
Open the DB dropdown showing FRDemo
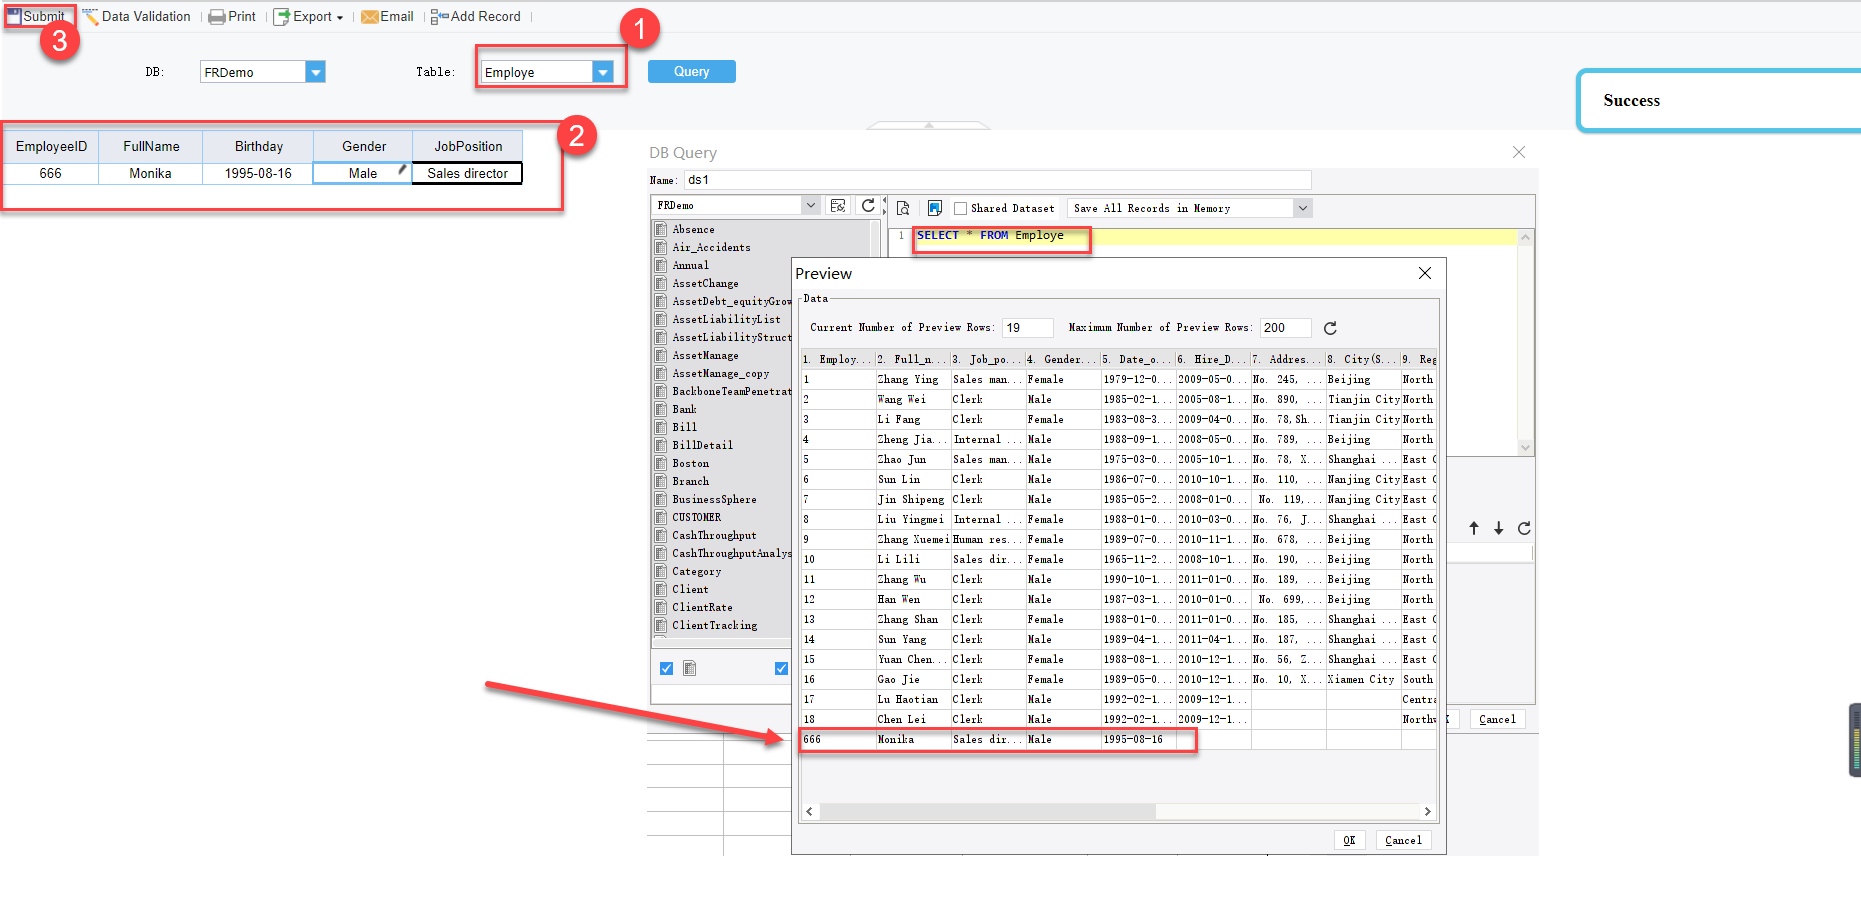click(x=316, y=71)
